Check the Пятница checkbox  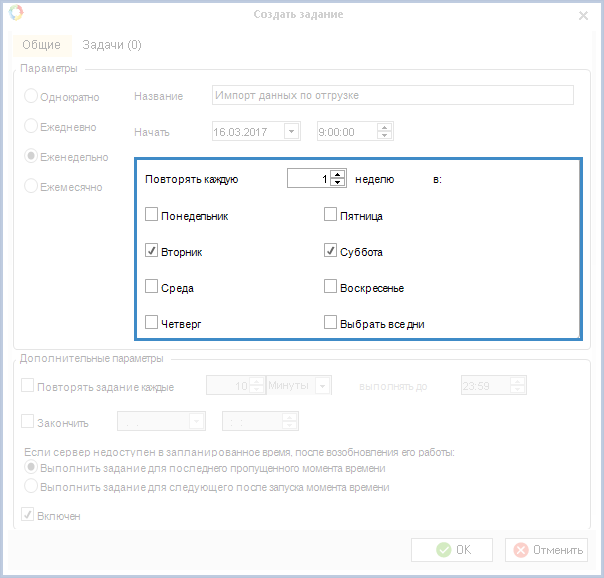[x=330, y=214]
